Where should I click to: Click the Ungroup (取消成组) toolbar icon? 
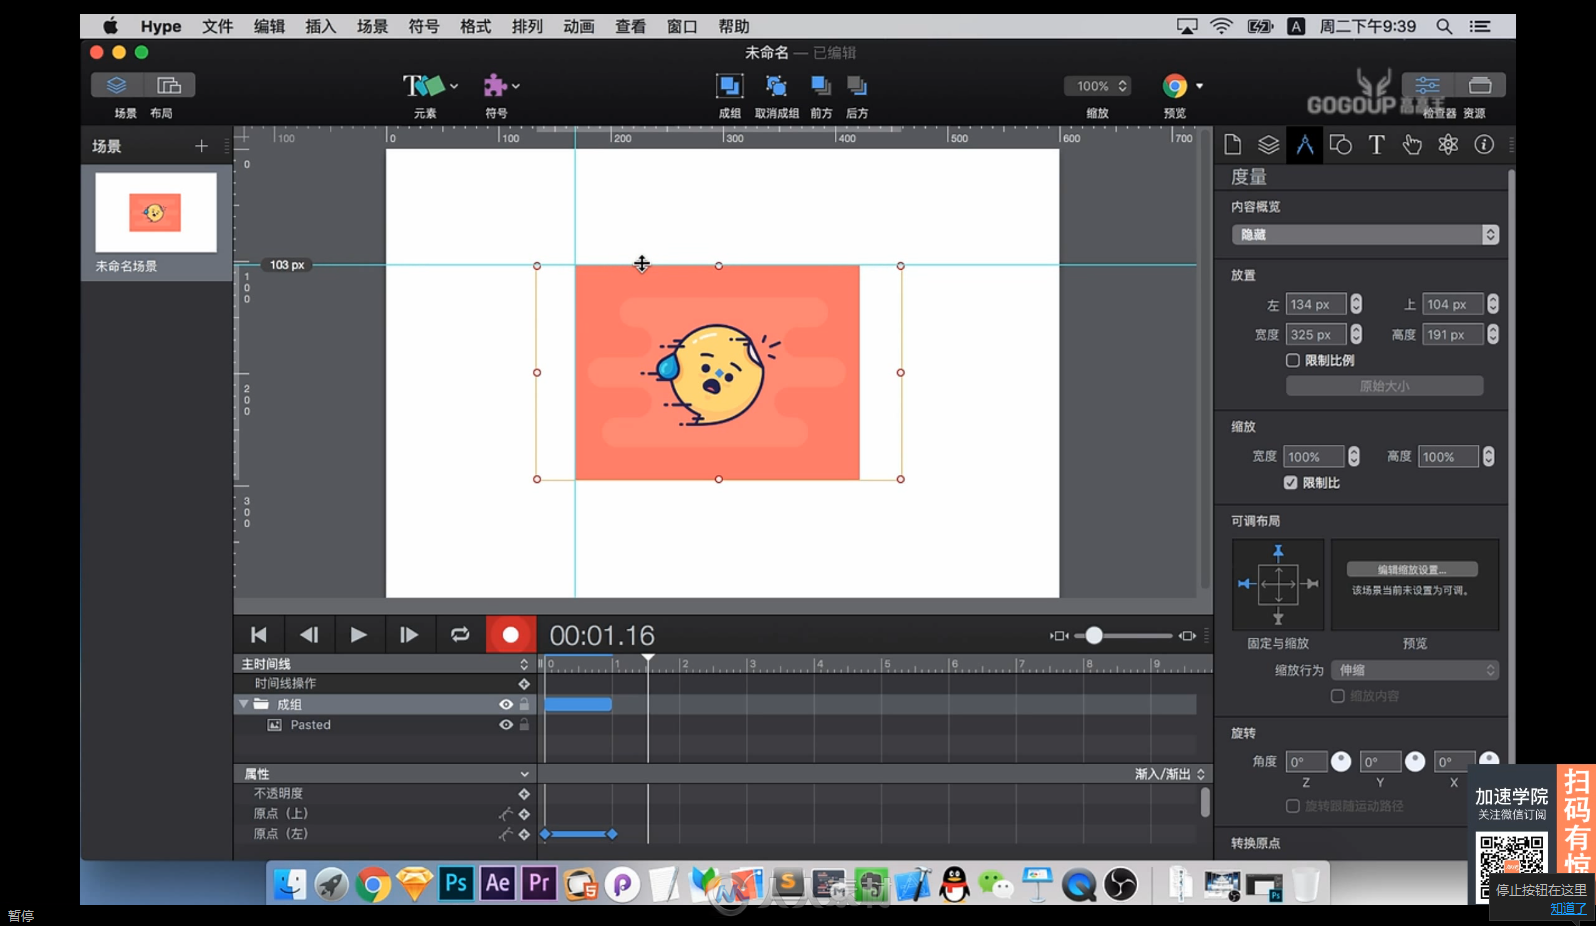click(776, 86)
